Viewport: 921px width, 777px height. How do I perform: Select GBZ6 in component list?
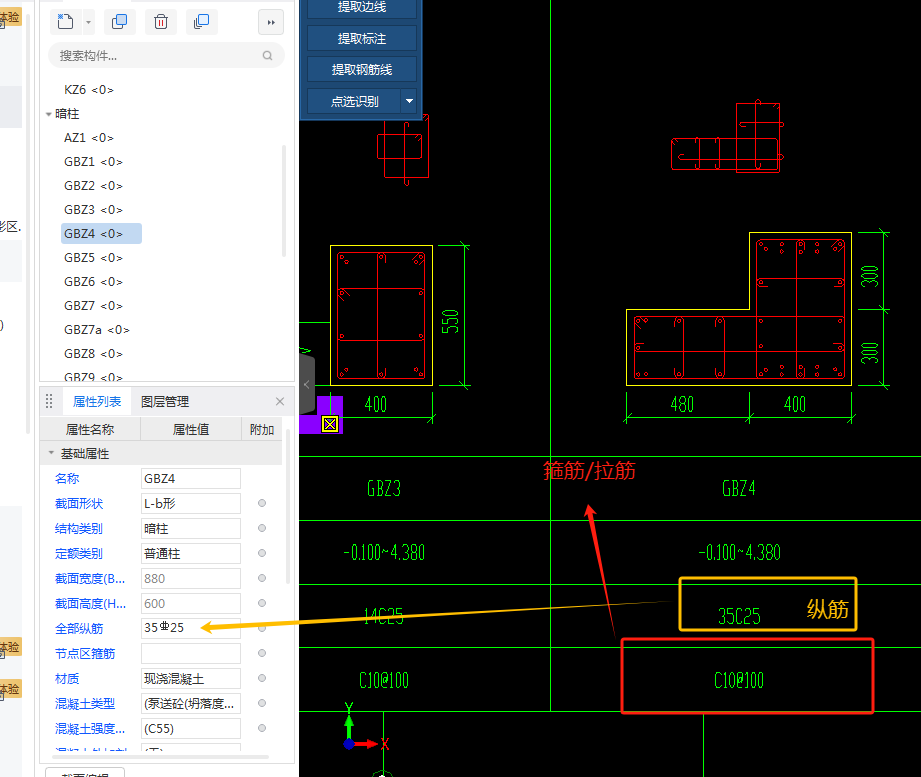[93, 282]
